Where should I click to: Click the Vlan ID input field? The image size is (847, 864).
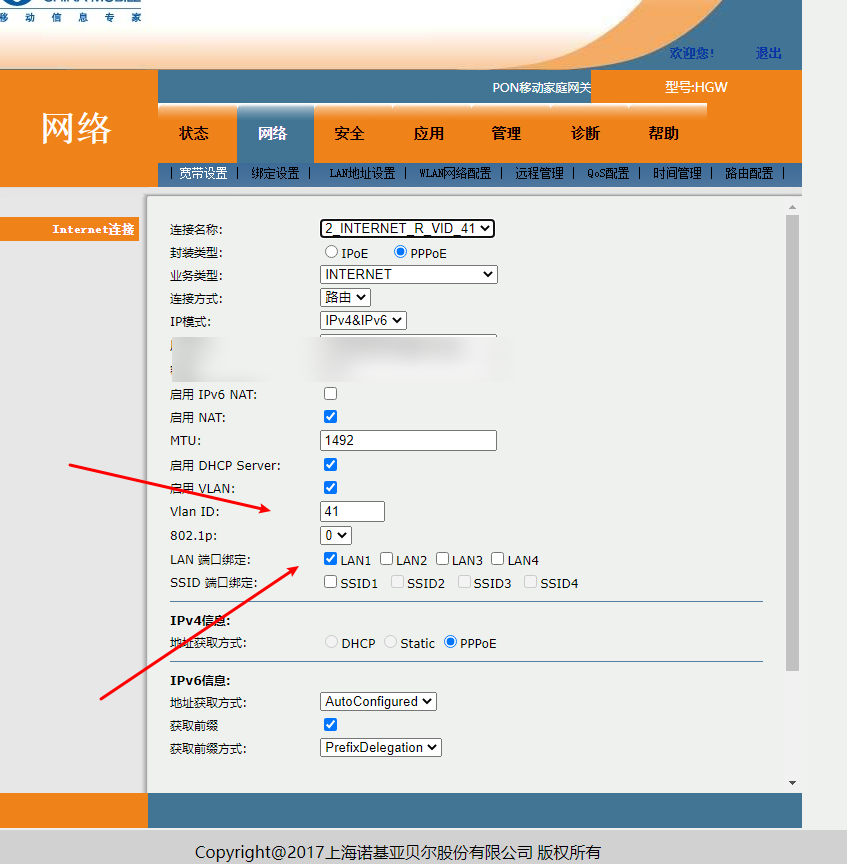352,511
